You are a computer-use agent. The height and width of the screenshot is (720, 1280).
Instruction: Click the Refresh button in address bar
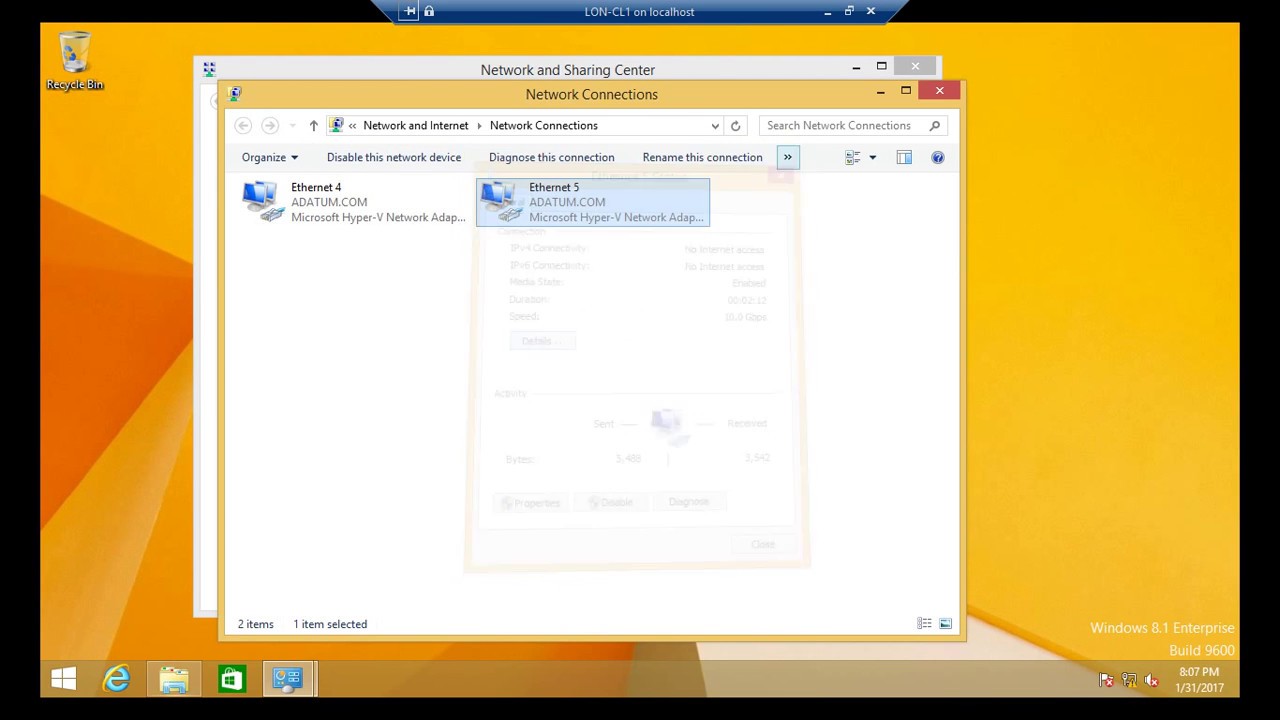pos(735,126)
